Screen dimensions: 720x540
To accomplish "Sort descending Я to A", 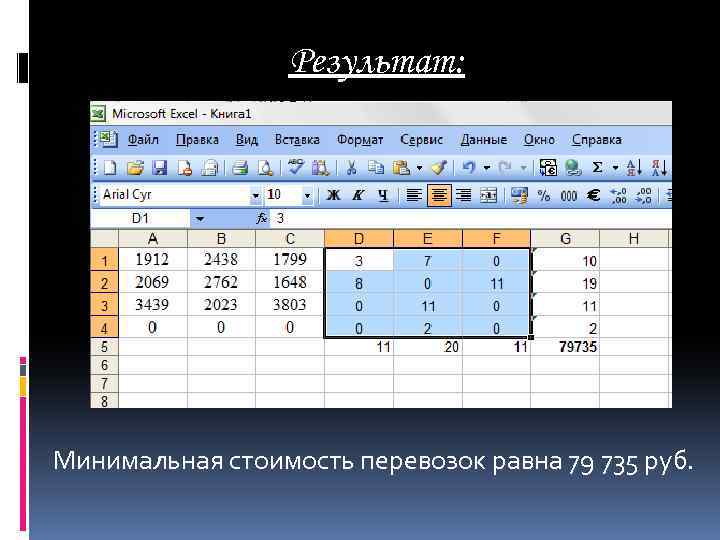I will pyautogui.click(x=659, y=168).
